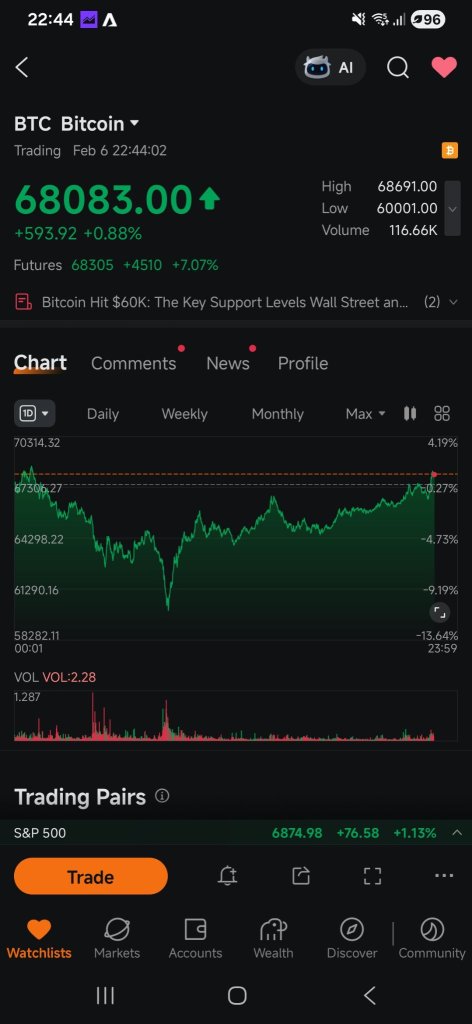Tap the Futures 68305 quote line

click(116, 265)
